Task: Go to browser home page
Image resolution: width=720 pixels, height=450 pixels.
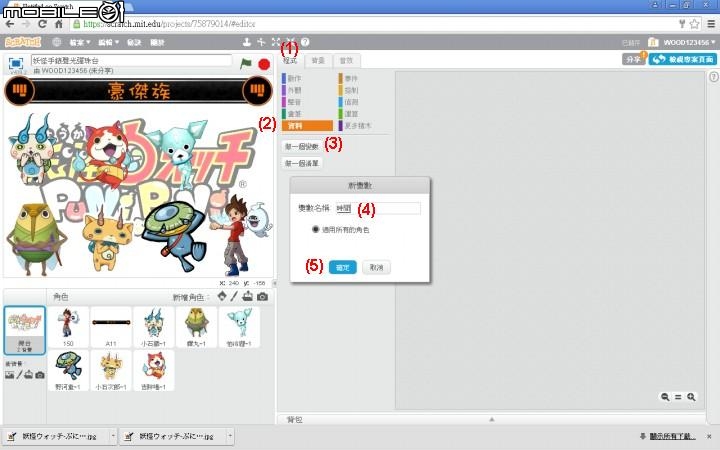Action: [x=58, y=24]
